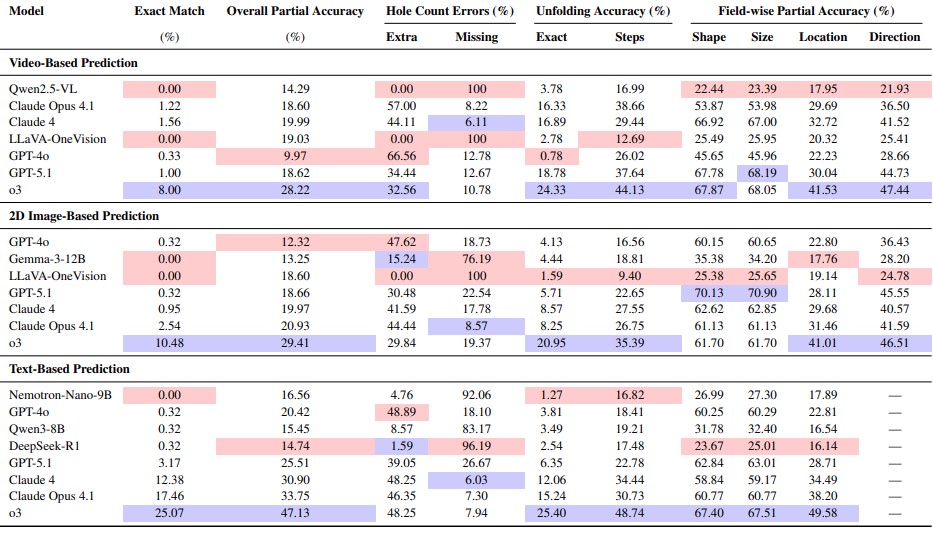
Task: Click the Missing sub-column header
Action: [476, 37]
